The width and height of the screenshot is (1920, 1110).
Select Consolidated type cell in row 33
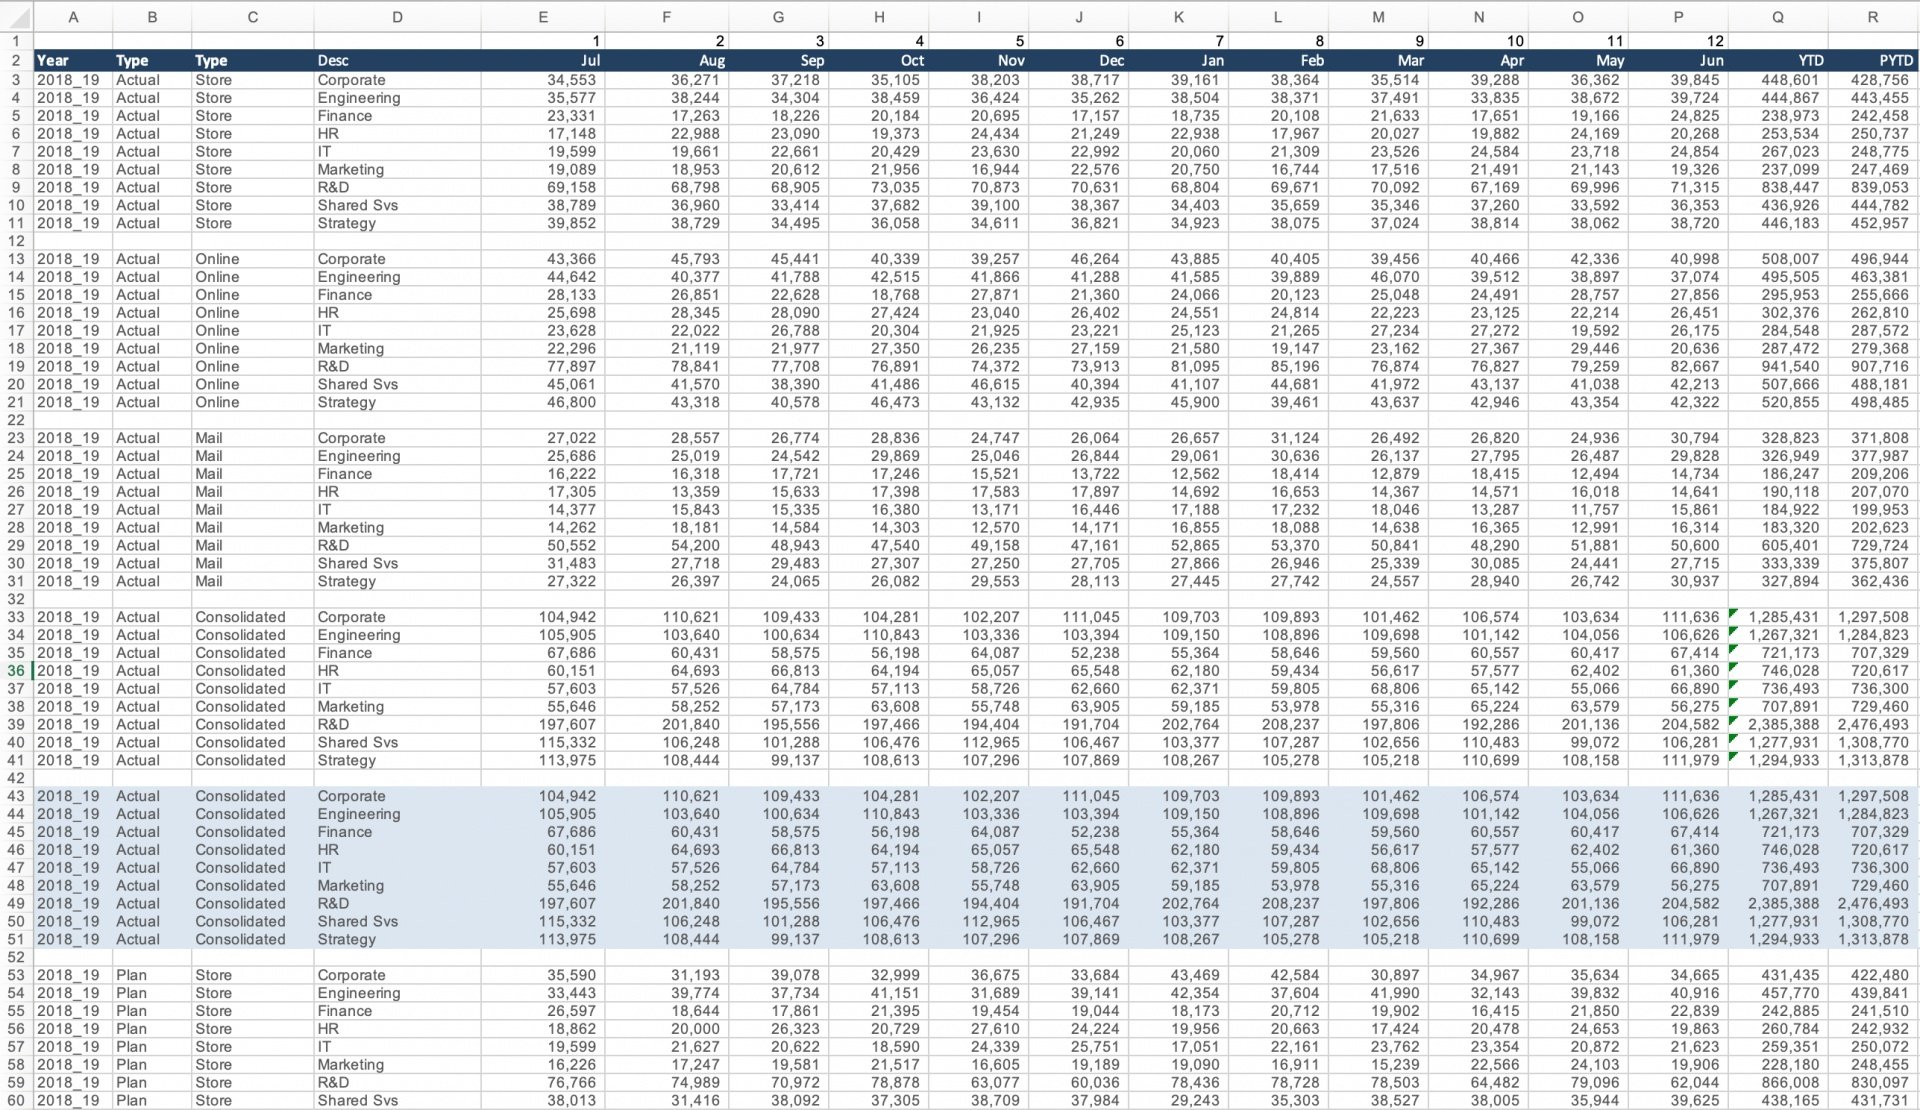pyautogui.click(x=252, y=617)
